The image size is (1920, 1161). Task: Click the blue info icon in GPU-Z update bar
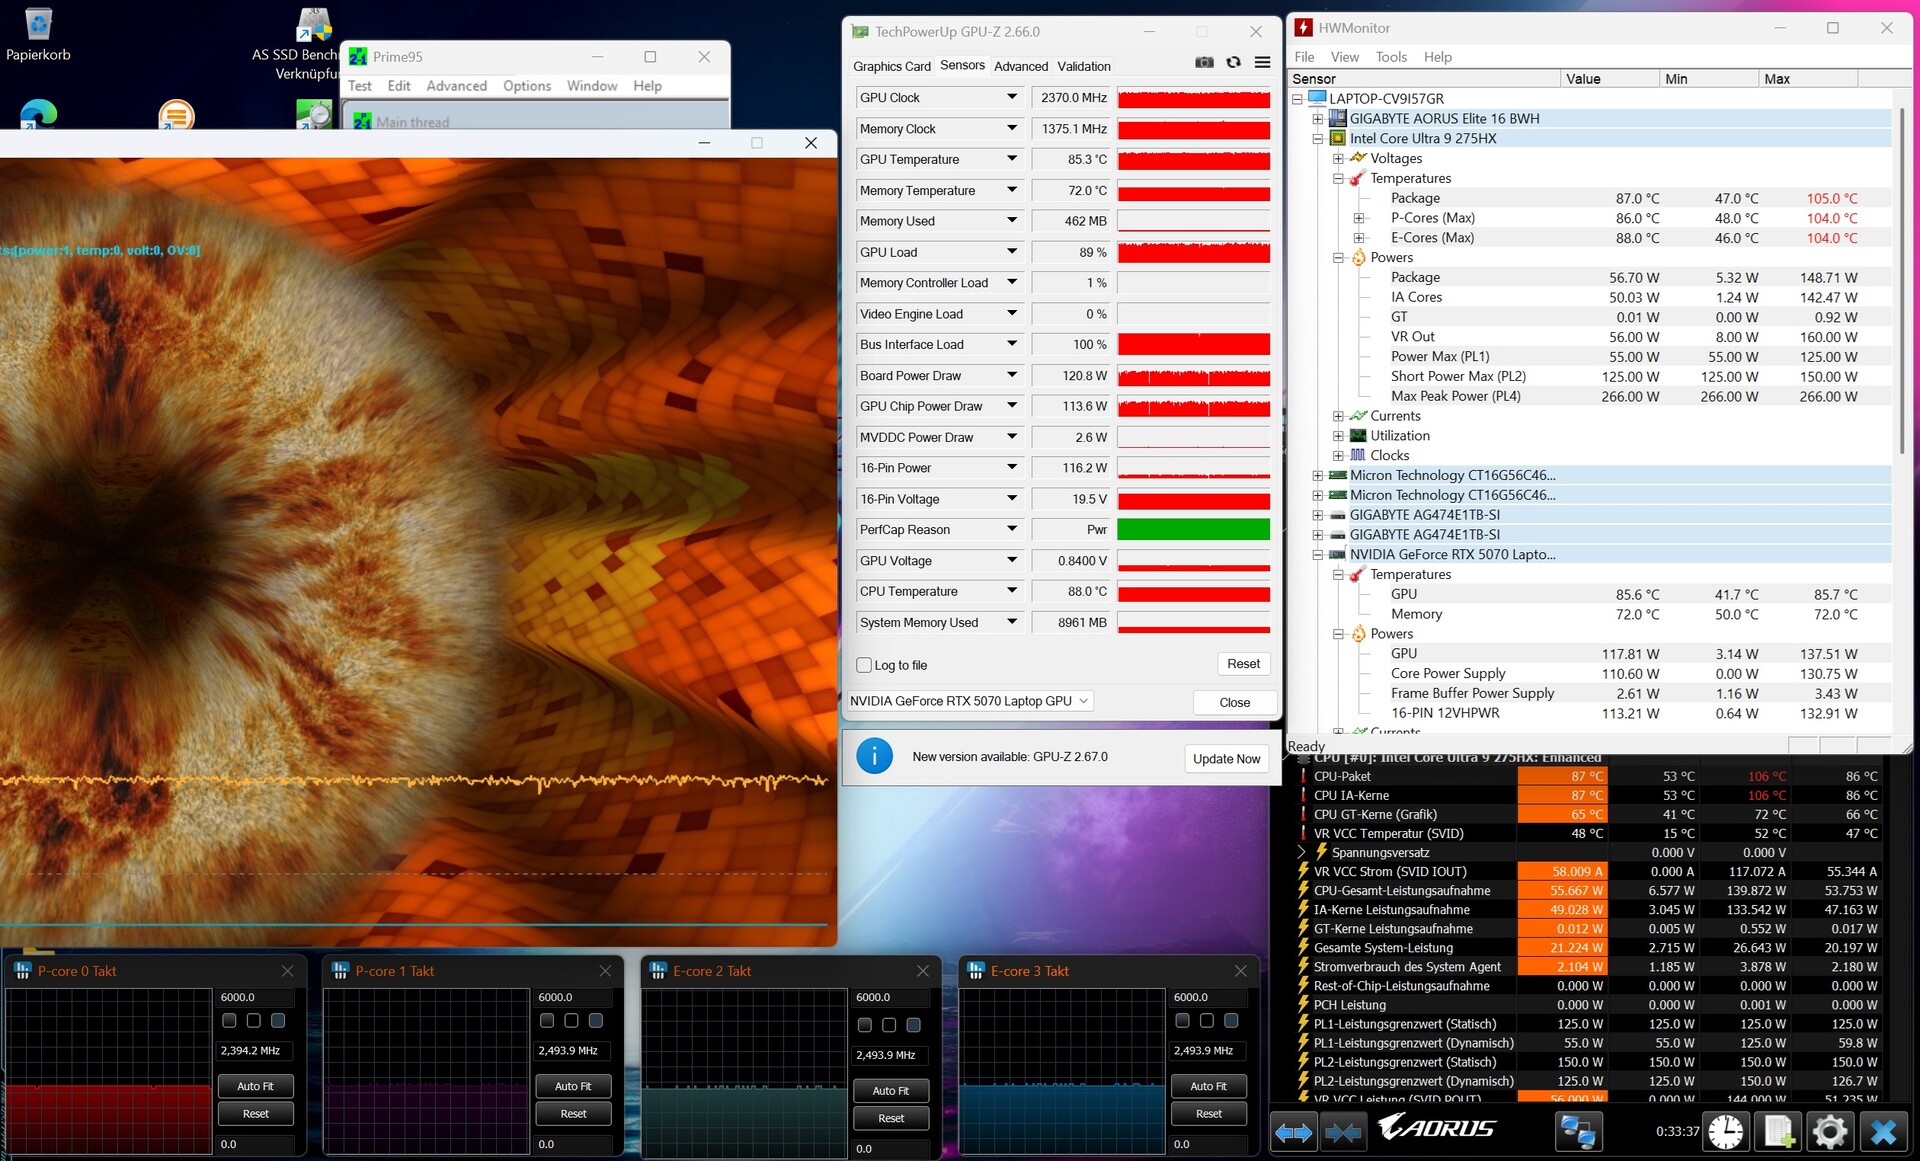point(875,757)
